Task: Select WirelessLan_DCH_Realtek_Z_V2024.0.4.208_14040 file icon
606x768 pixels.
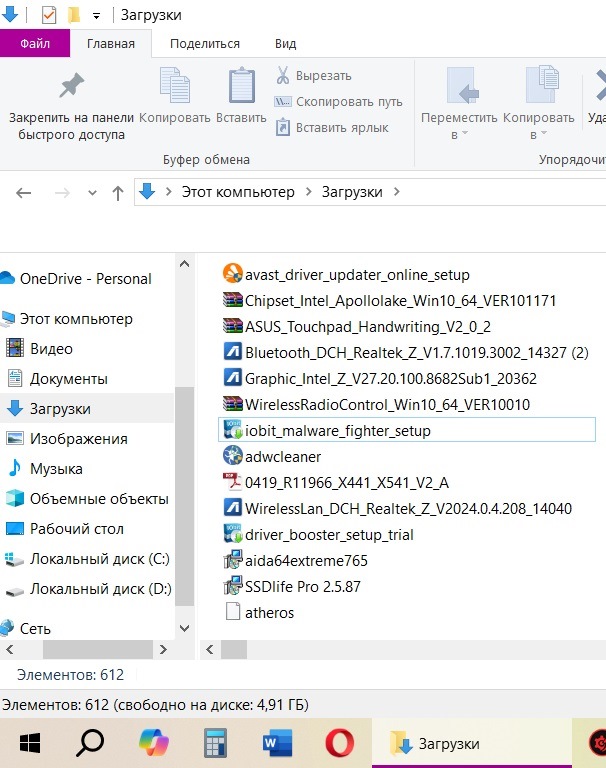Action: 233,507
